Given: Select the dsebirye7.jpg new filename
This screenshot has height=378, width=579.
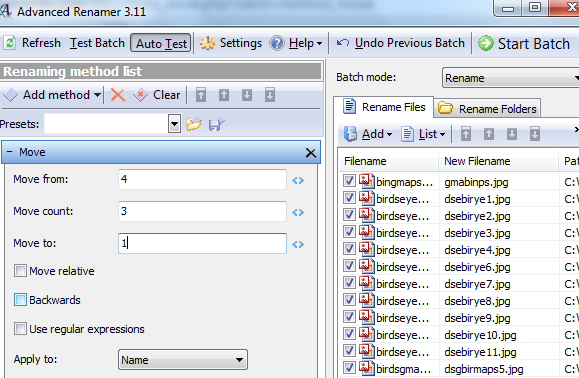Looking at the screenshot, I should tap(477, 284).
